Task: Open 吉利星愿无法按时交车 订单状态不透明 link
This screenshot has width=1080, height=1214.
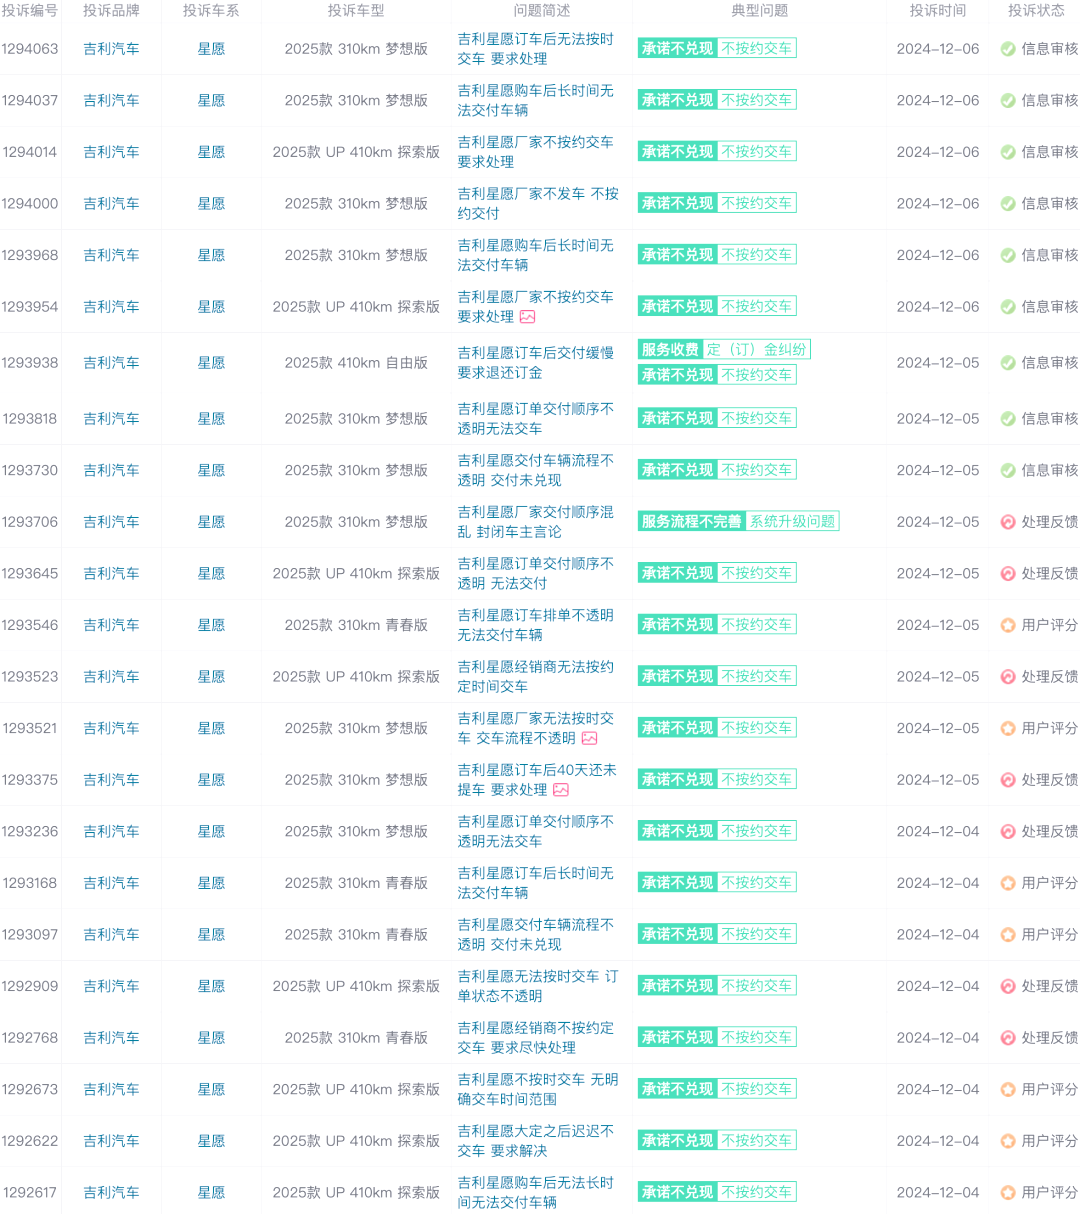Action: [538, 986]
